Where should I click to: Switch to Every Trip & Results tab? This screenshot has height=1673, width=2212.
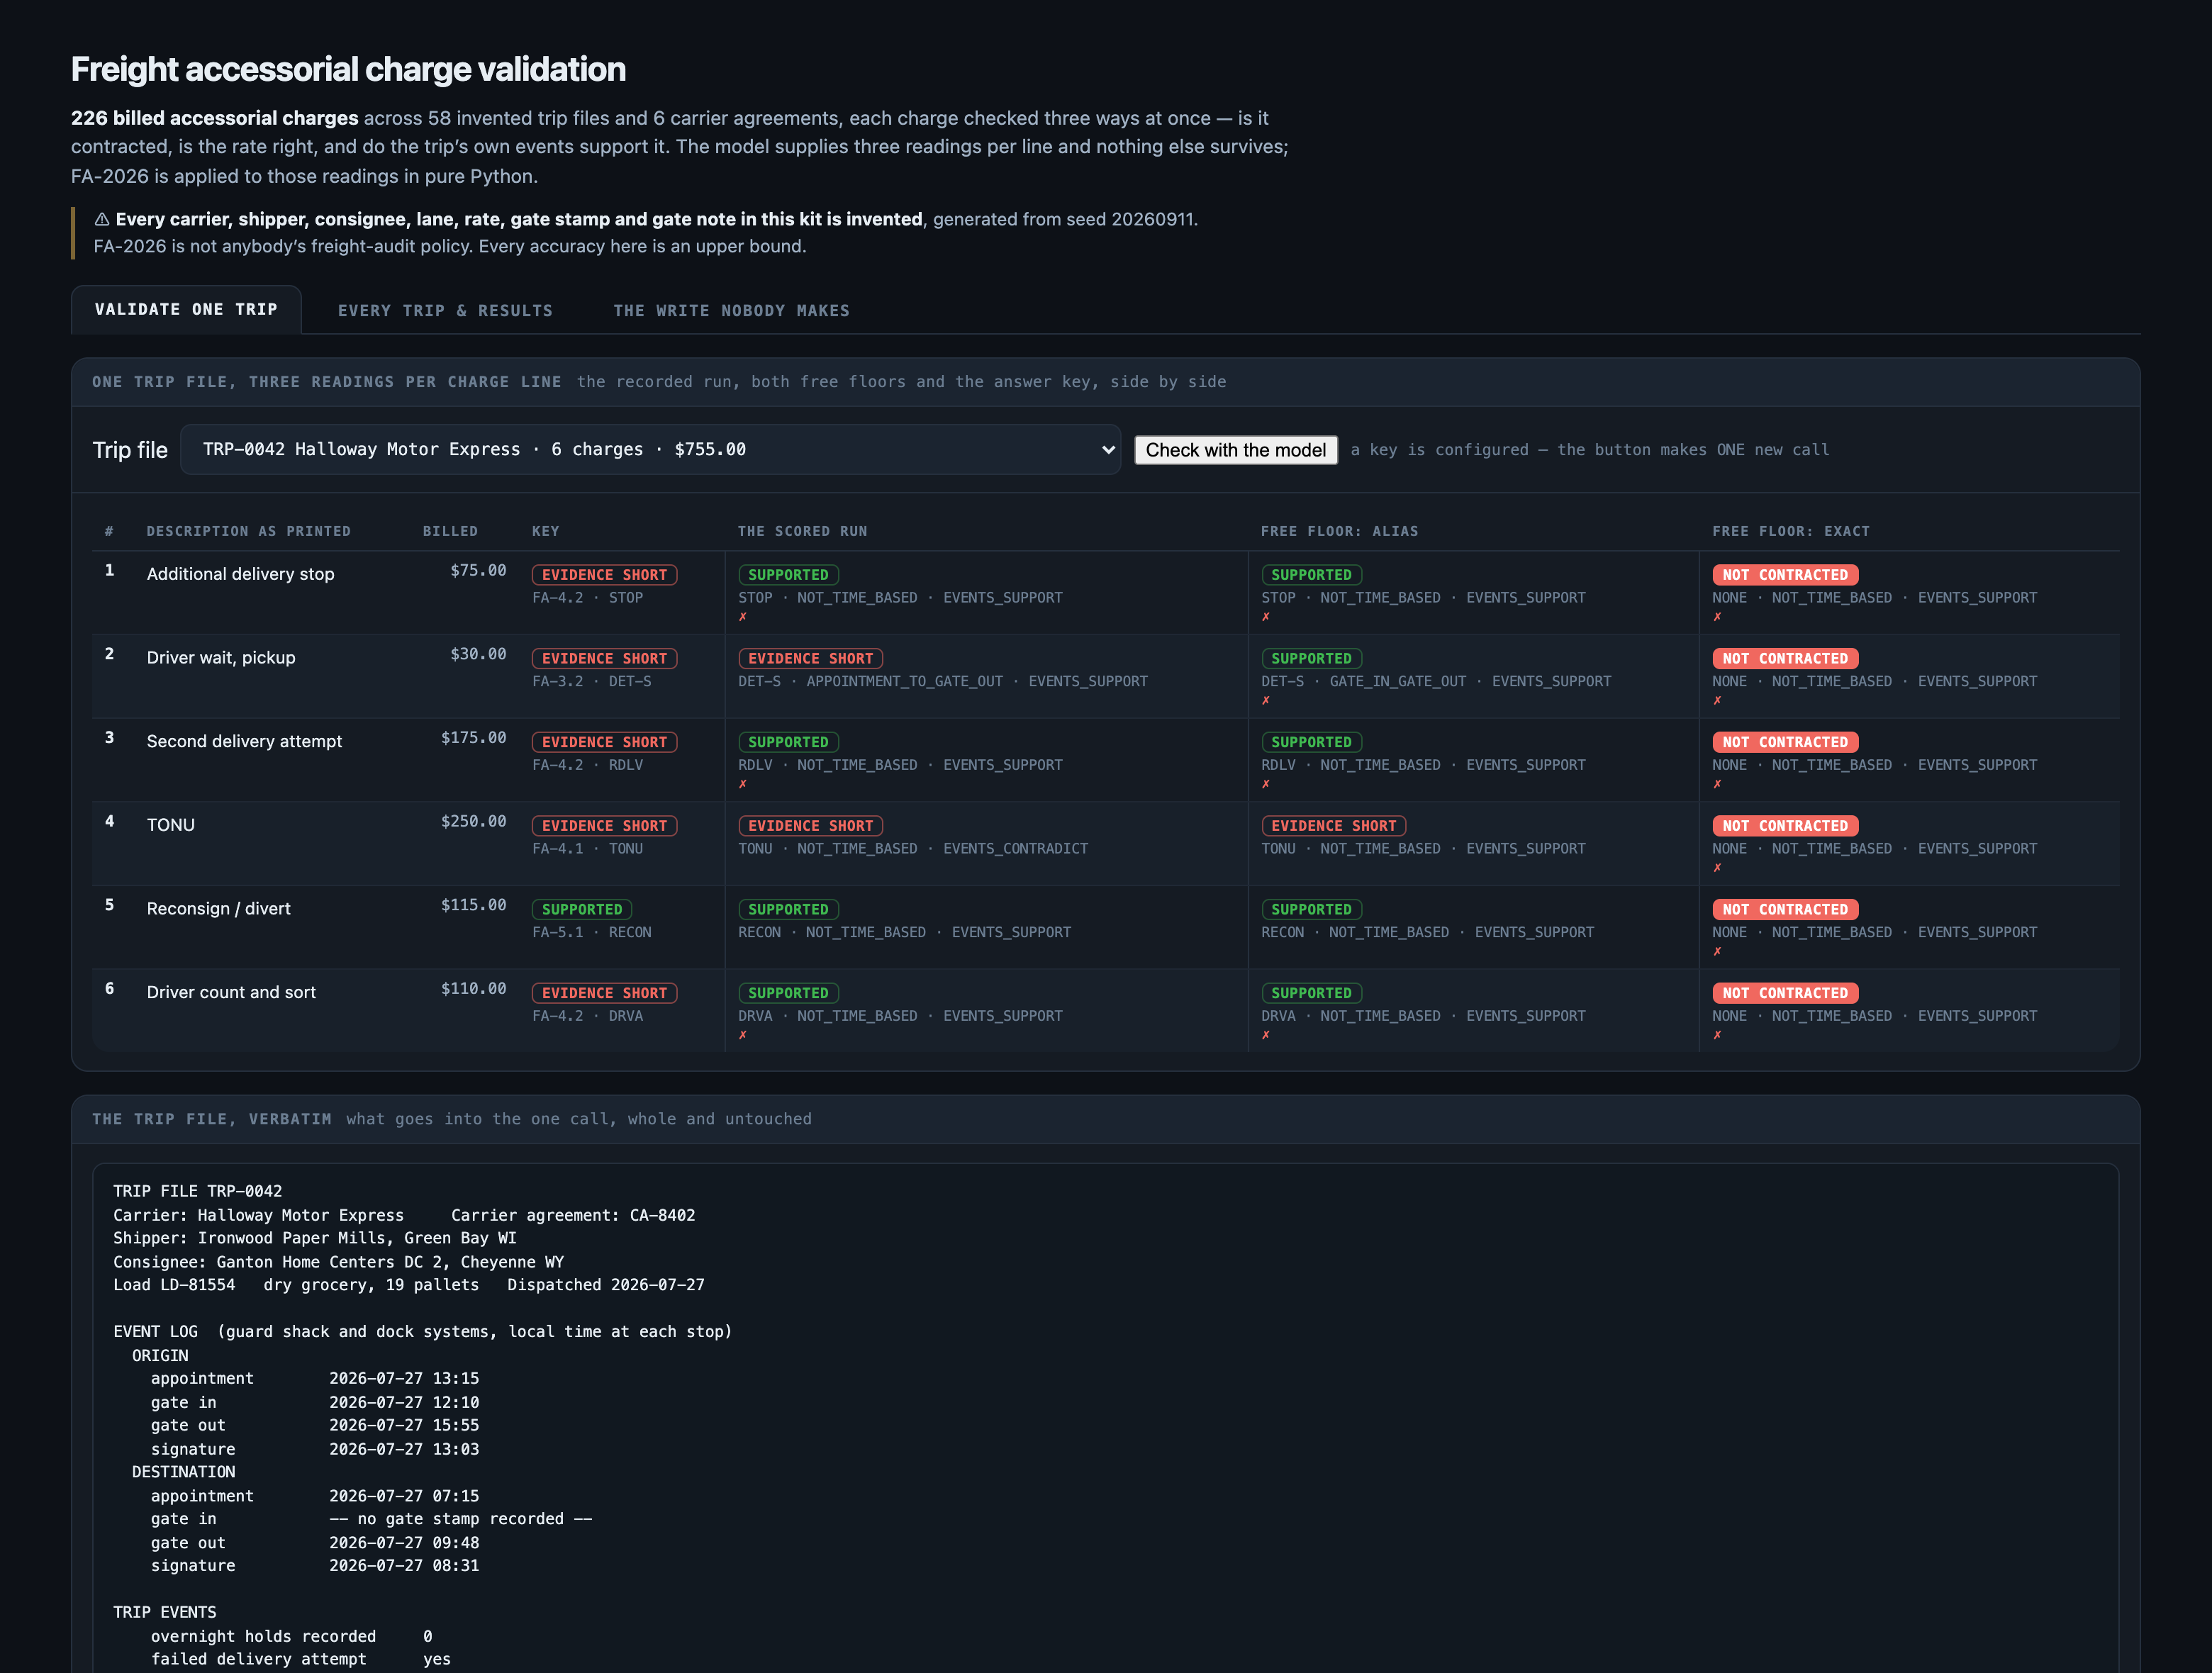tap(445, 311)
